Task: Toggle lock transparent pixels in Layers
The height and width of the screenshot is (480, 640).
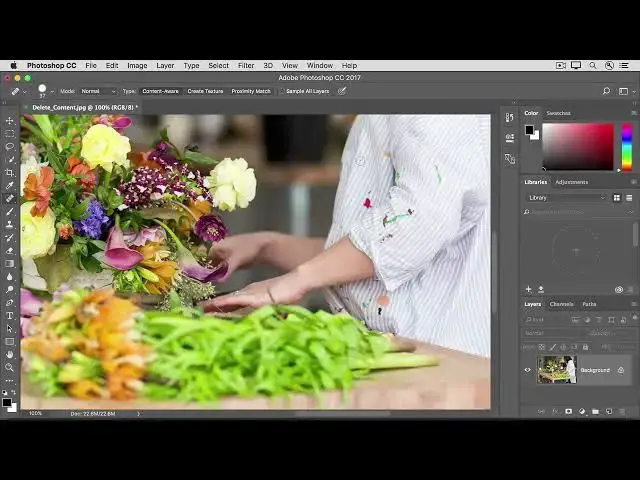Action: 542,347
